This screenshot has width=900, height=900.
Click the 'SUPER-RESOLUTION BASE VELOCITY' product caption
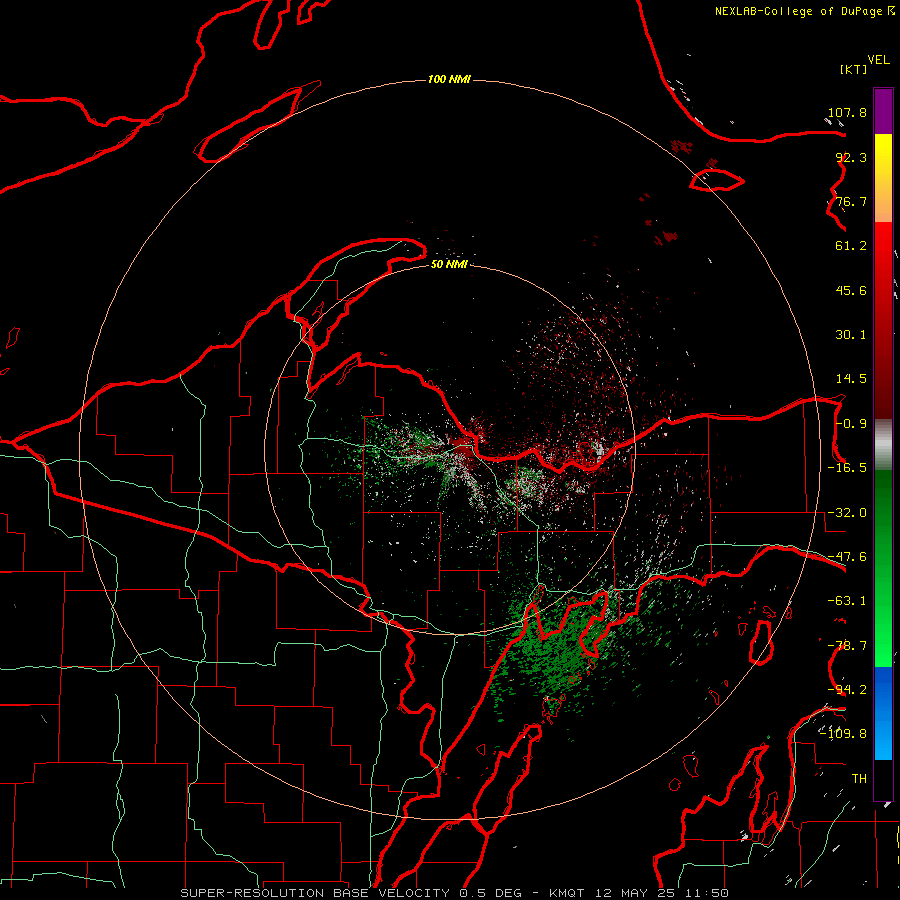point(315,893)
